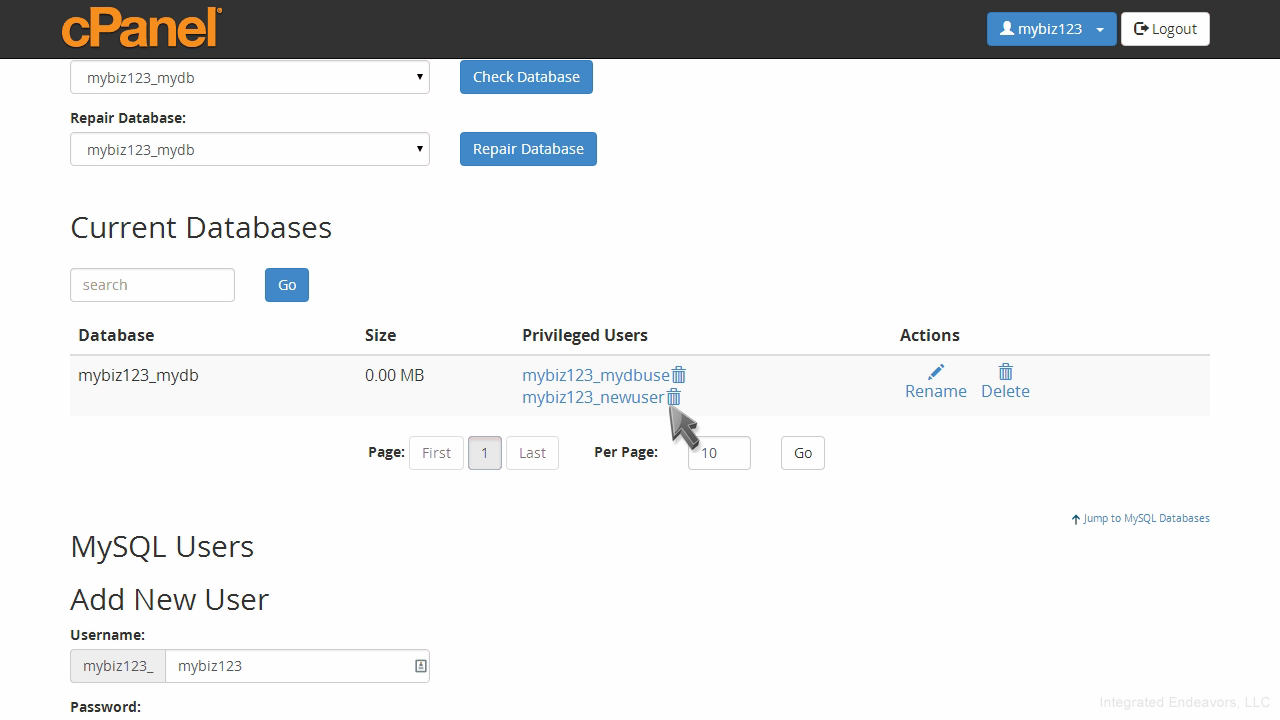
Task: Go to the Last page
Action: [532, 453]
